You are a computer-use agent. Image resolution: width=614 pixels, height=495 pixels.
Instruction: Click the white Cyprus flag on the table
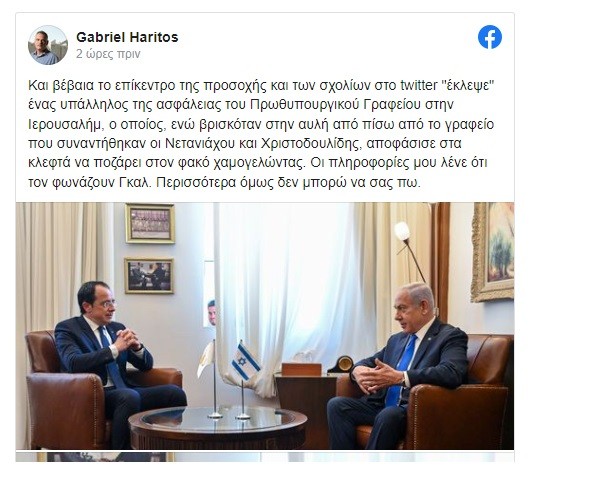pos(206,360)
